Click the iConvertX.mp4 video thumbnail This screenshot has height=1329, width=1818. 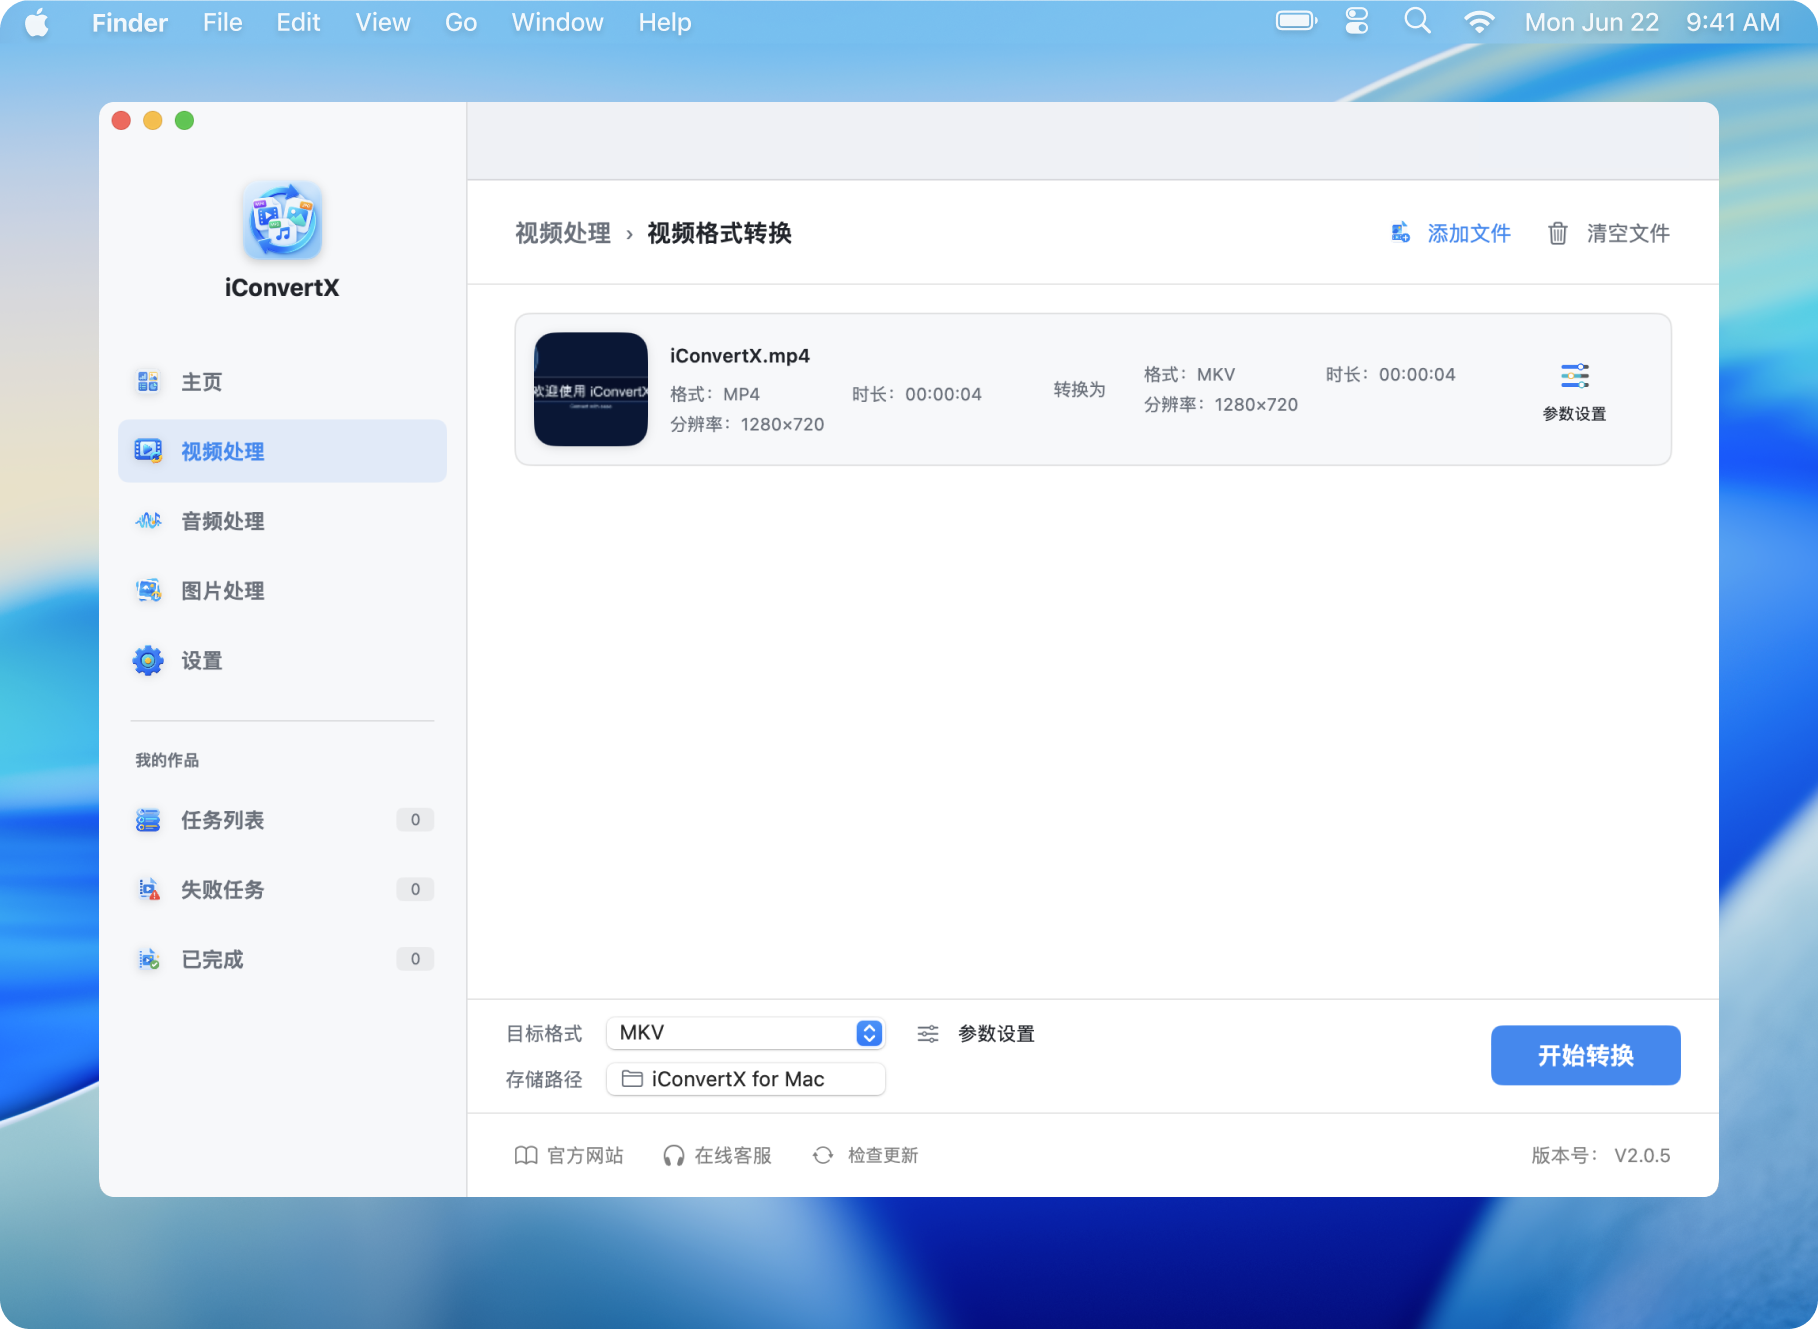tap(591, 389)
